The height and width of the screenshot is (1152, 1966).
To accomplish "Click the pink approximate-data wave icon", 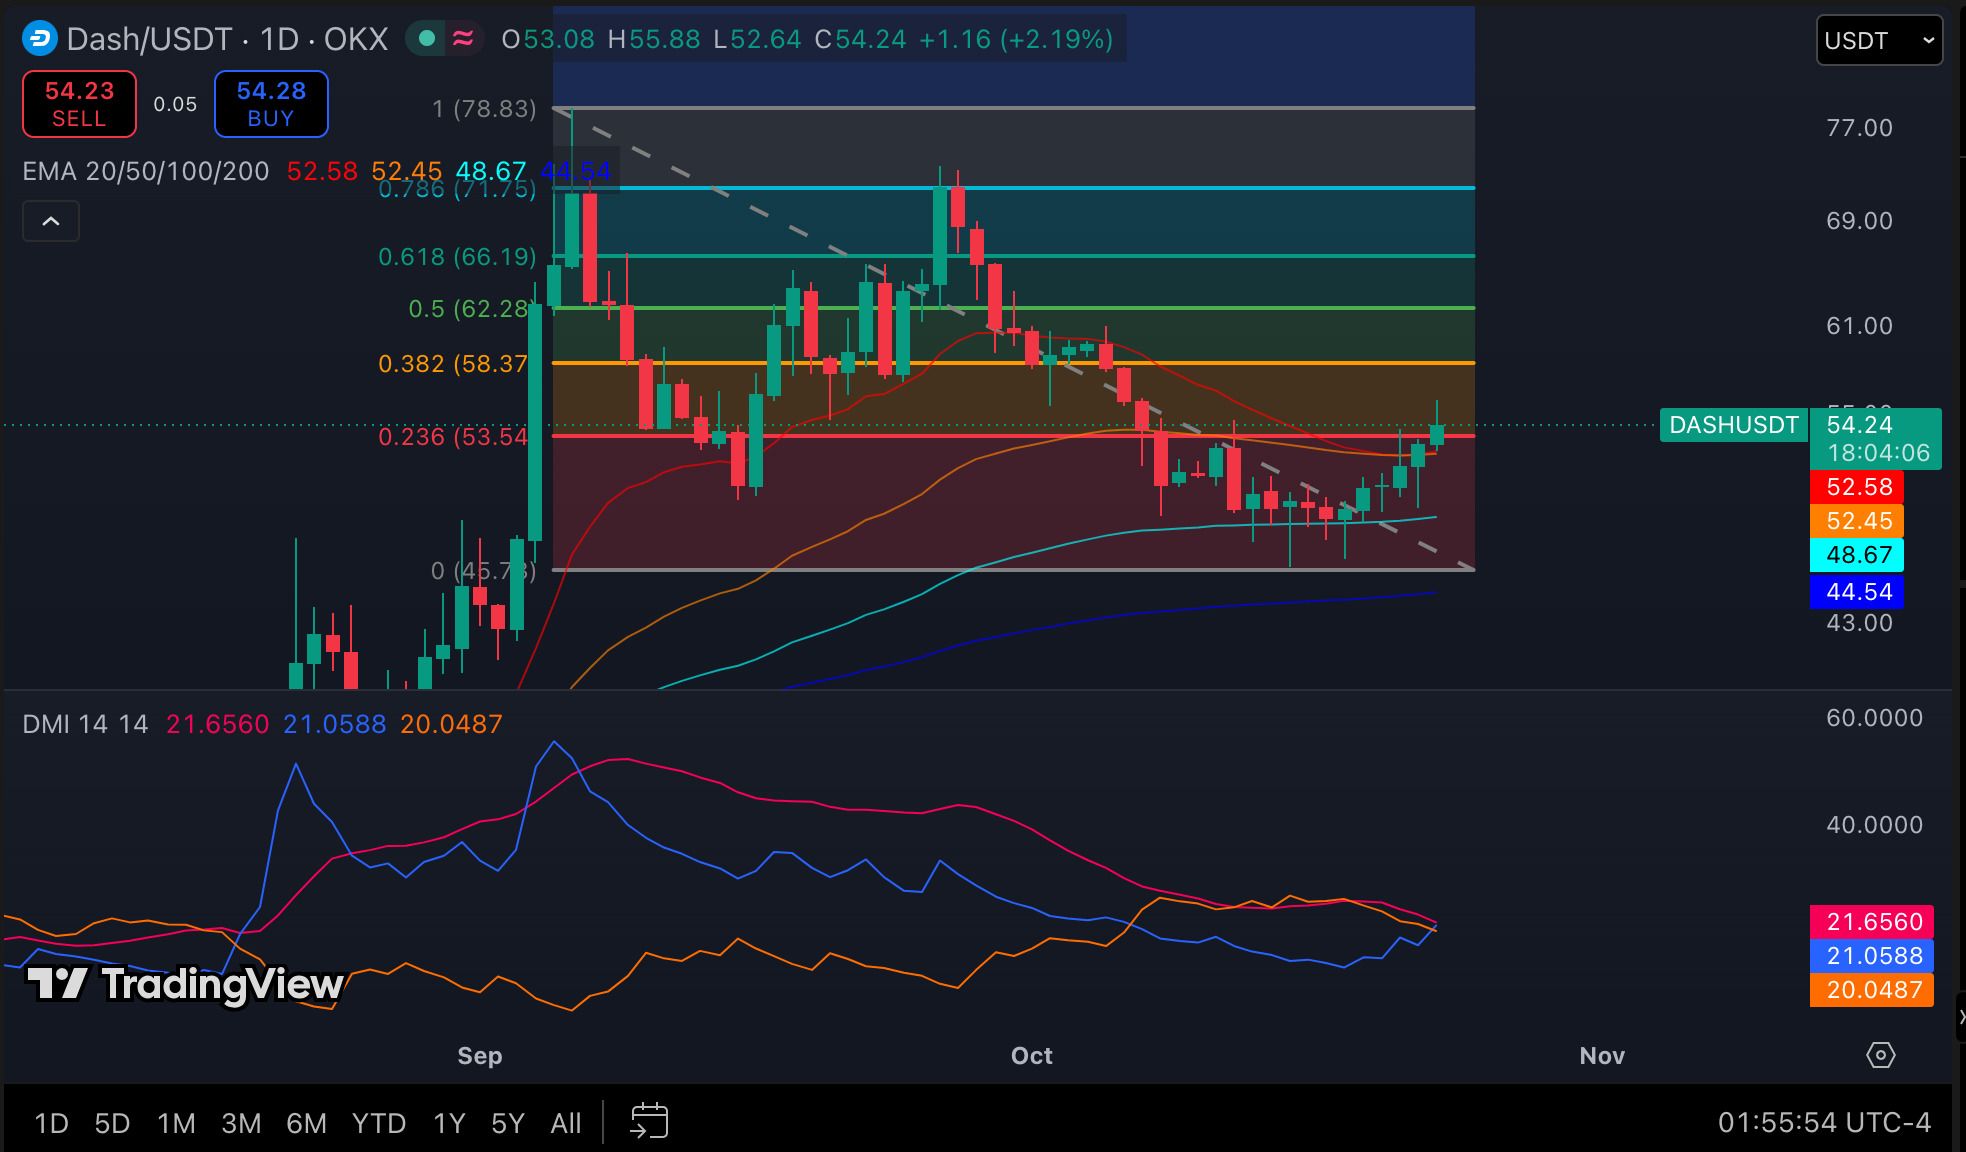I will (x=462, y=39).
